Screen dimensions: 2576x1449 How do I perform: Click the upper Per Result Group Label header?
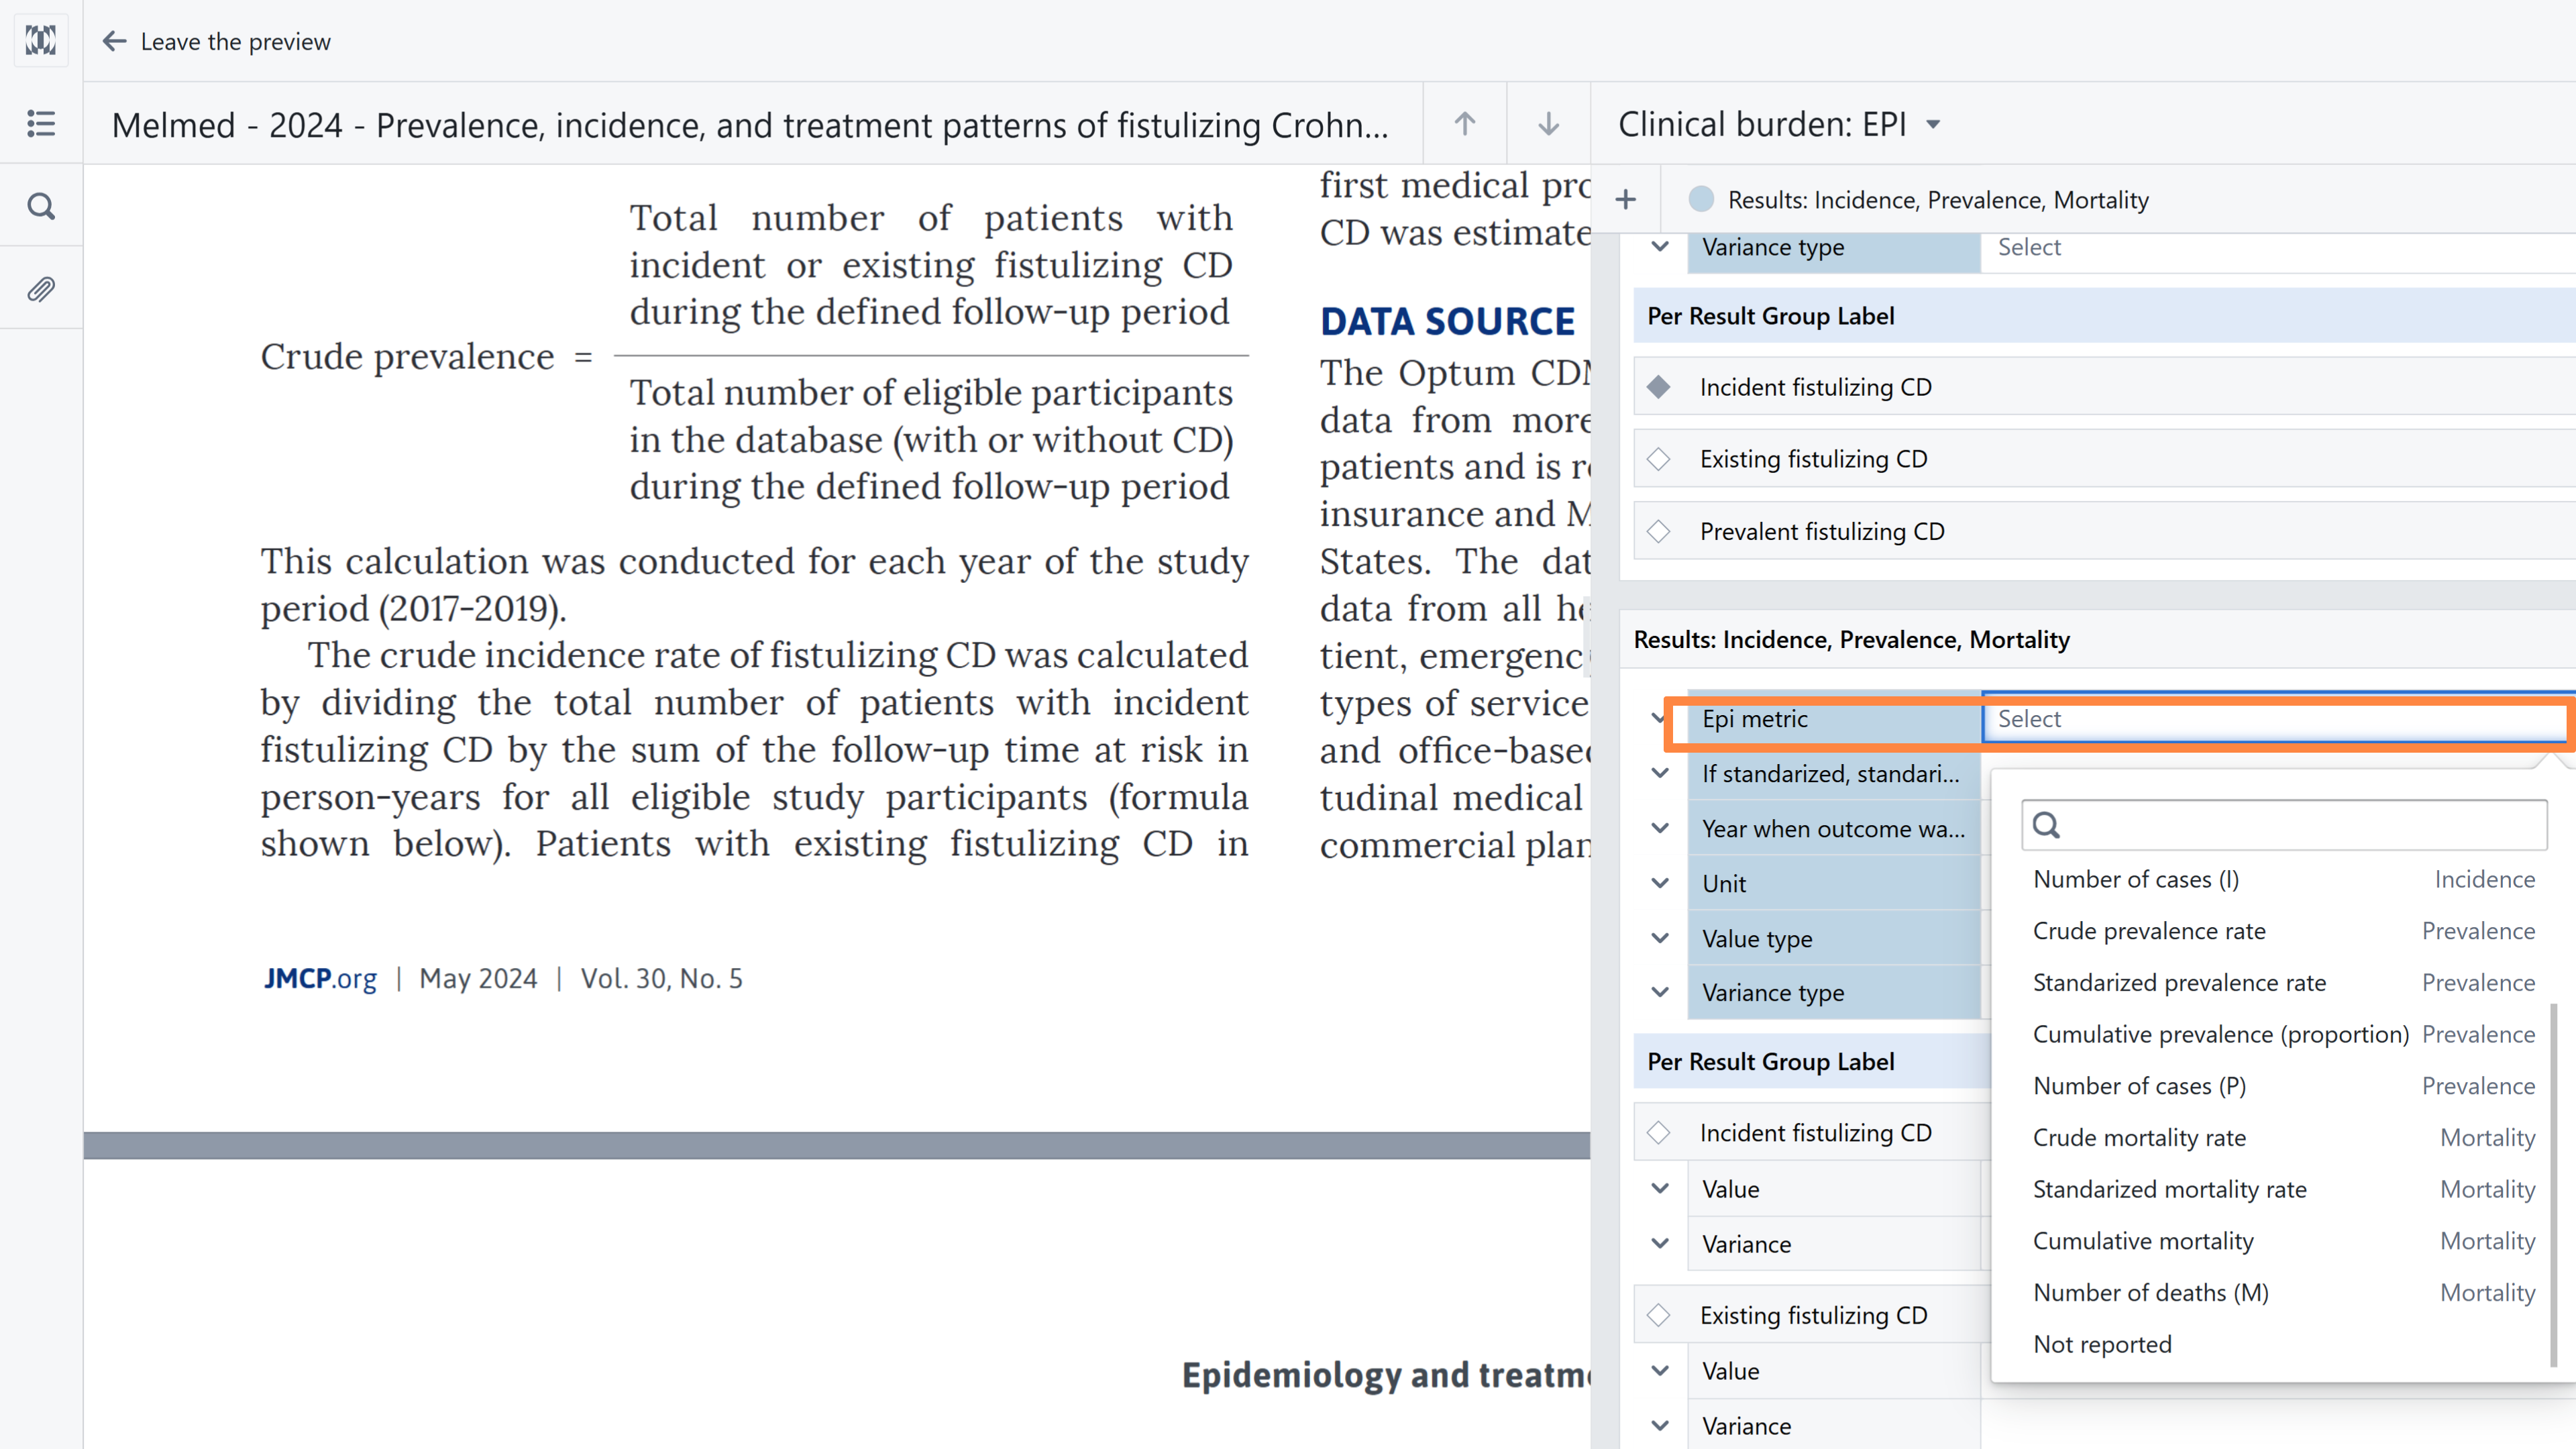(x=2104, y=316)
